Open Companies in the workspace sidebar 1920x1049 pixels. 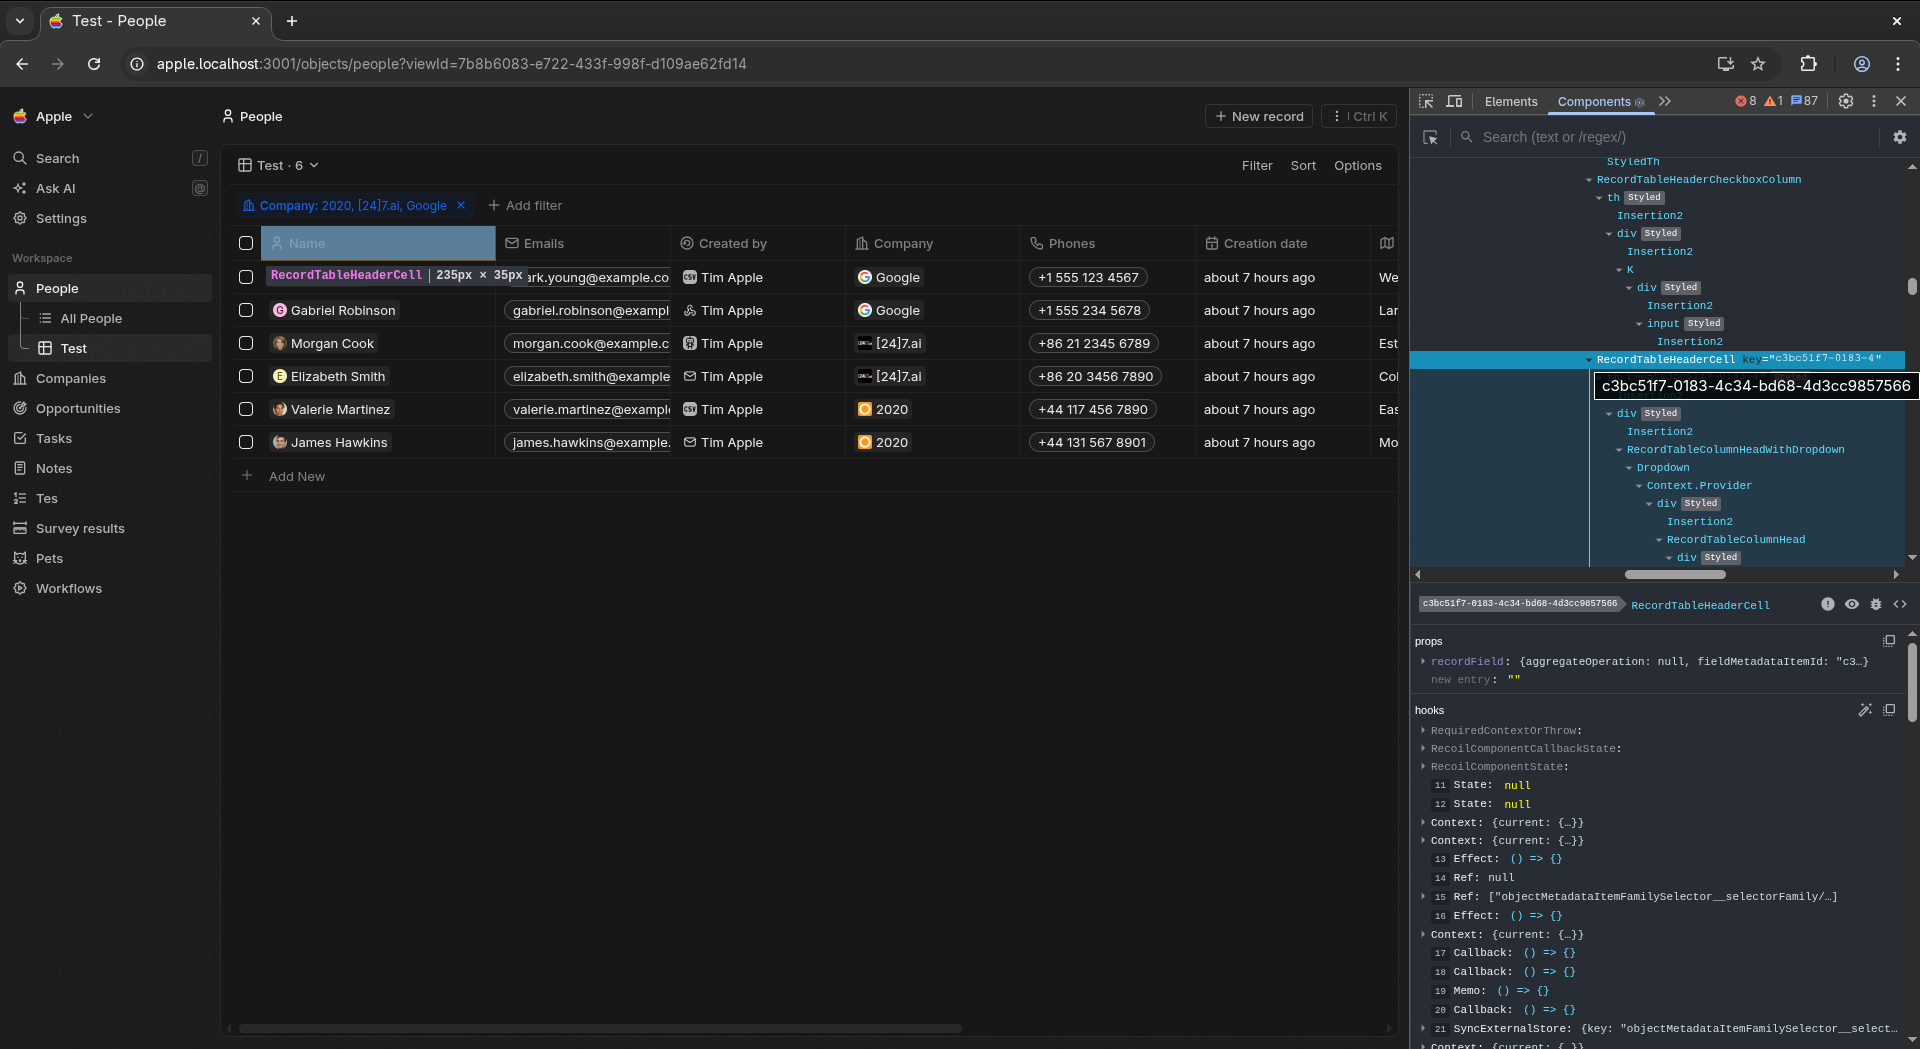coord(70,378)
